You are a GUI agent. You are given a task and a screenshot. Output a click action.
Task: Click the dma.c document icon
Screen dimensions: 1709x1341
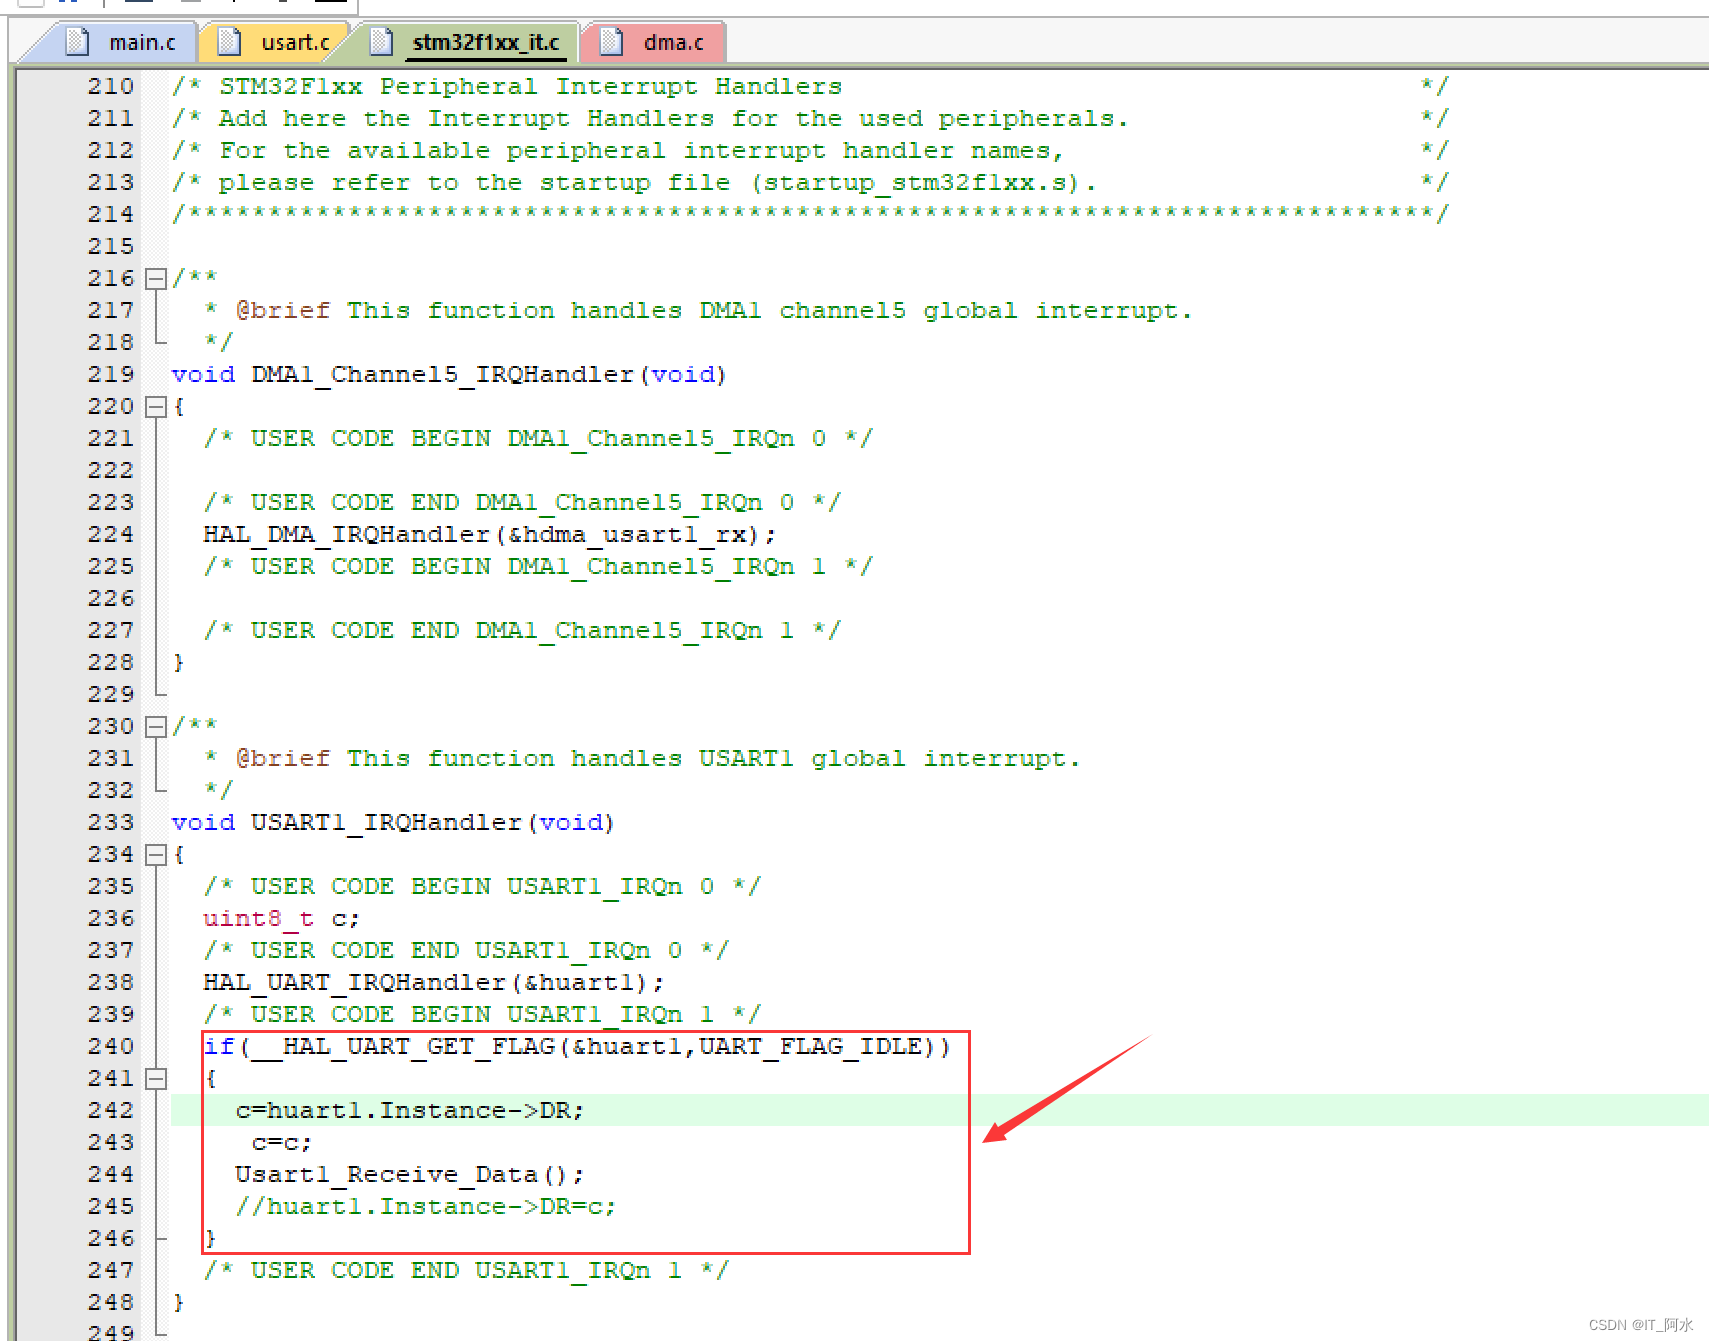coord(610,41)
